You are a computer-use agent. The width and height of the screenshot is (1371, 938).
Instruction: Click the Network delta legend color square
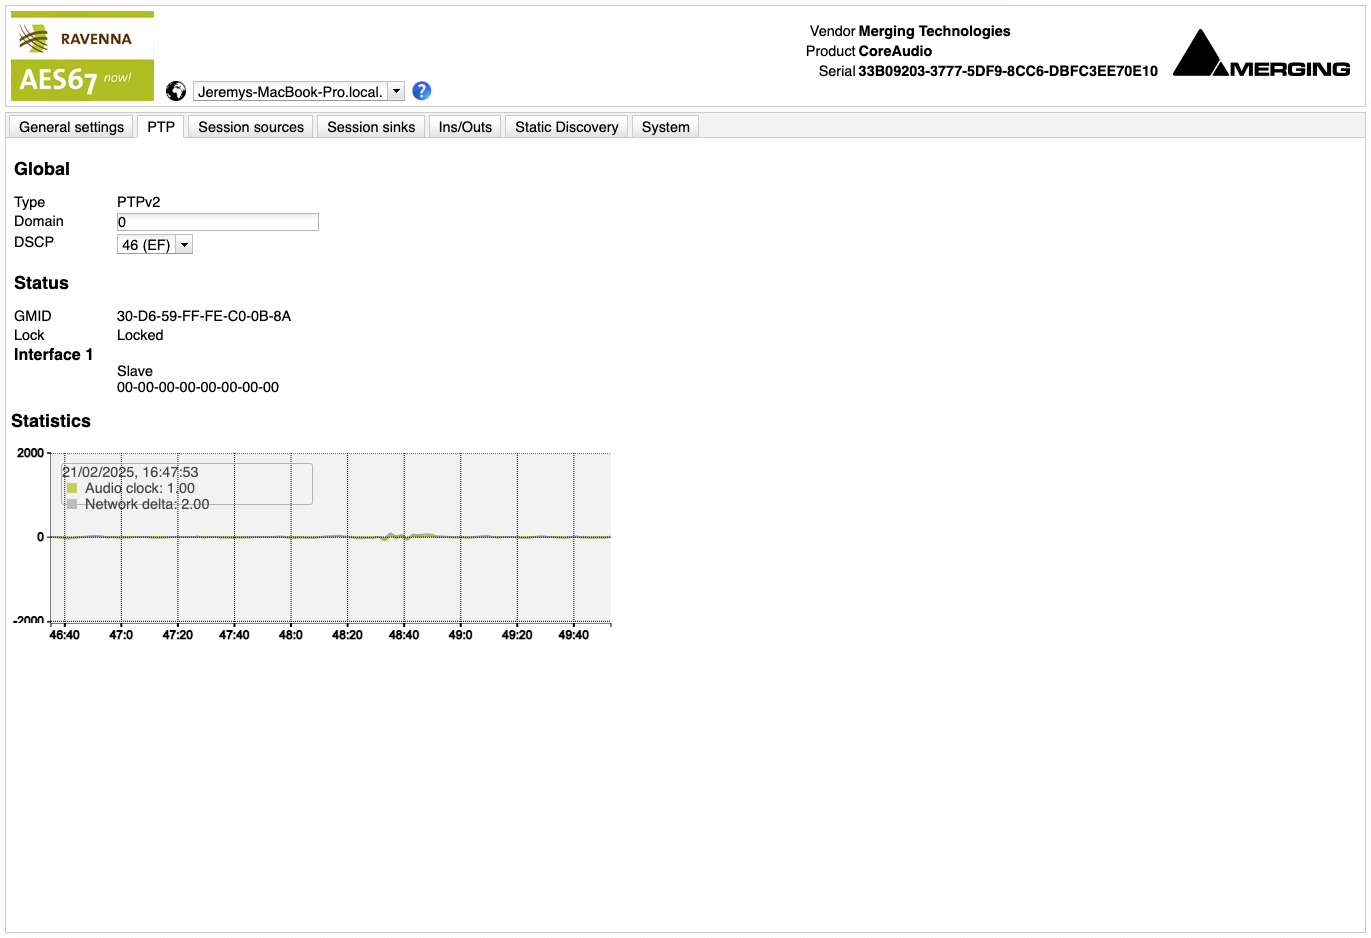[x=72, y=504]
